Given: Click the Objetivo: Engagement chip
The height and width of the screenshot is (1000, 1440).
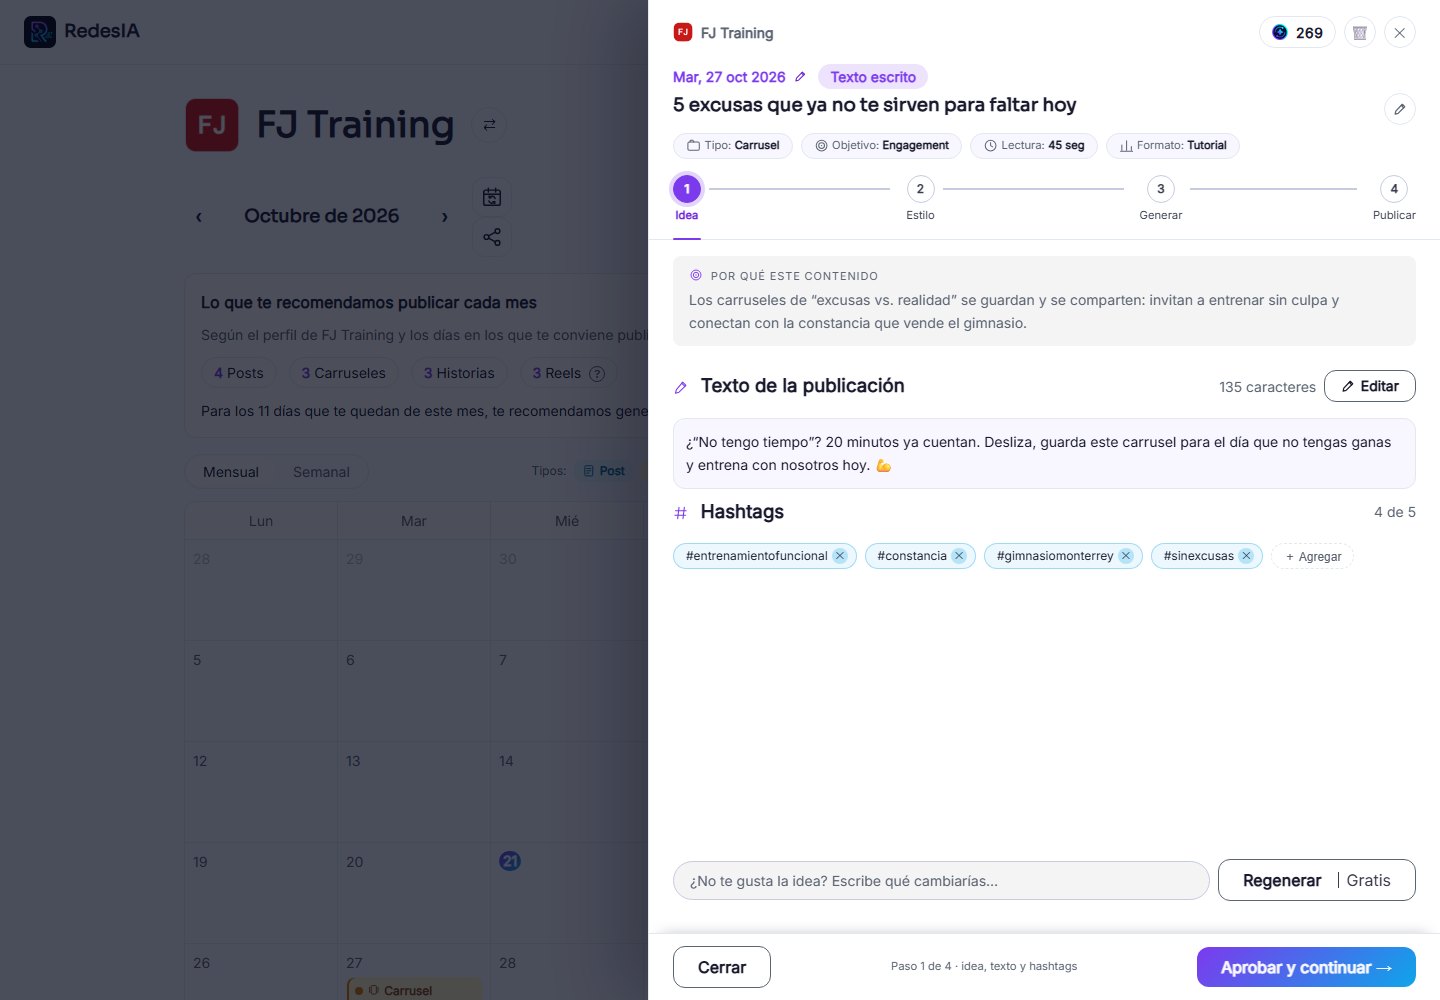Looking at the screenshot, I should [x=882, y=146].
